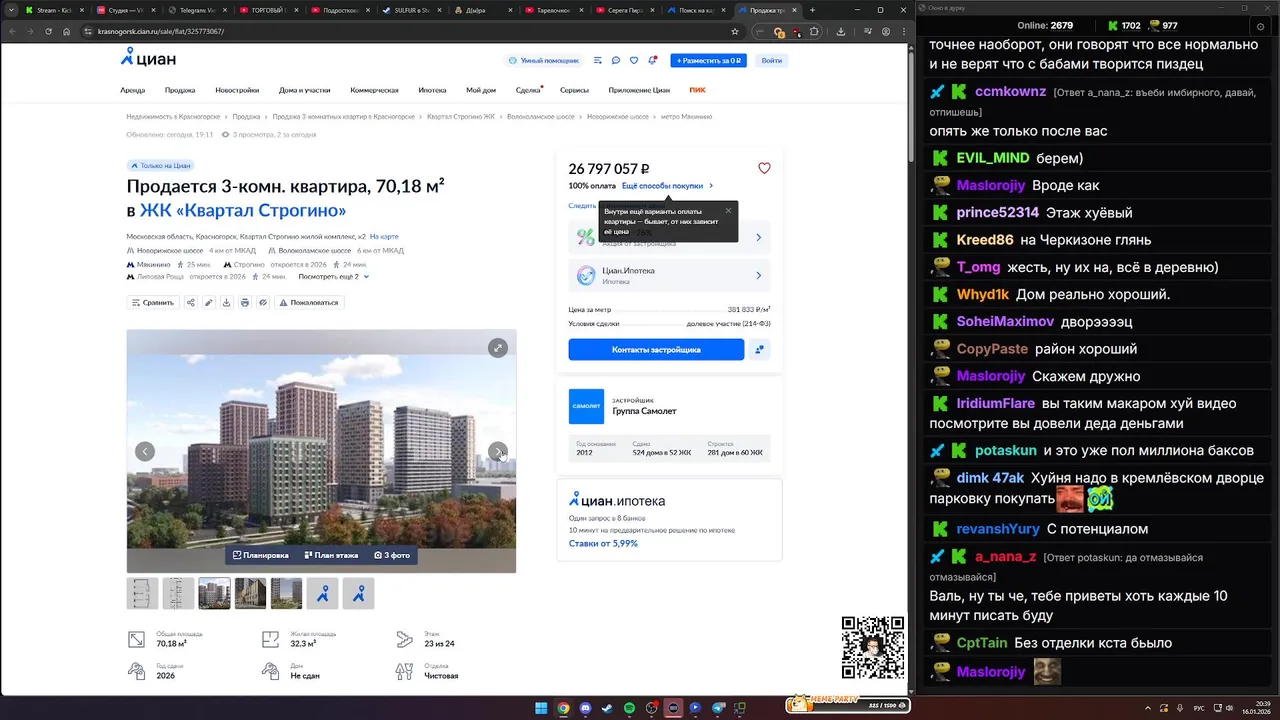The width and height of the screenshot is (1280, 720).
Task: Open '3 фото' overlay on photo
Action: [x=392, y=555]
